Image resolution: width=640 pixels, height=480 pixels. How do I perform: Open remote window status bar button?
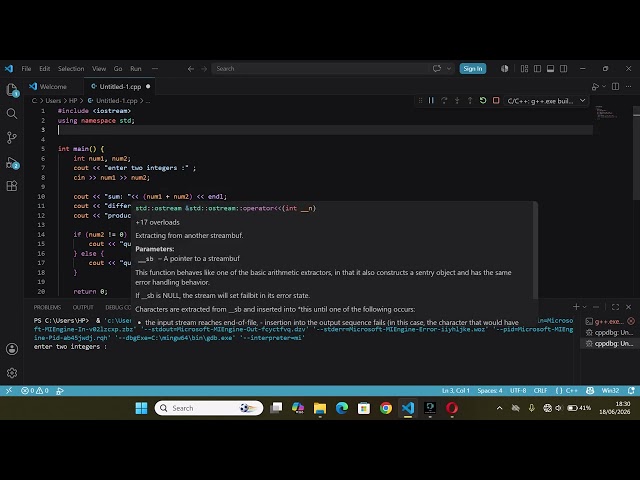9,391
